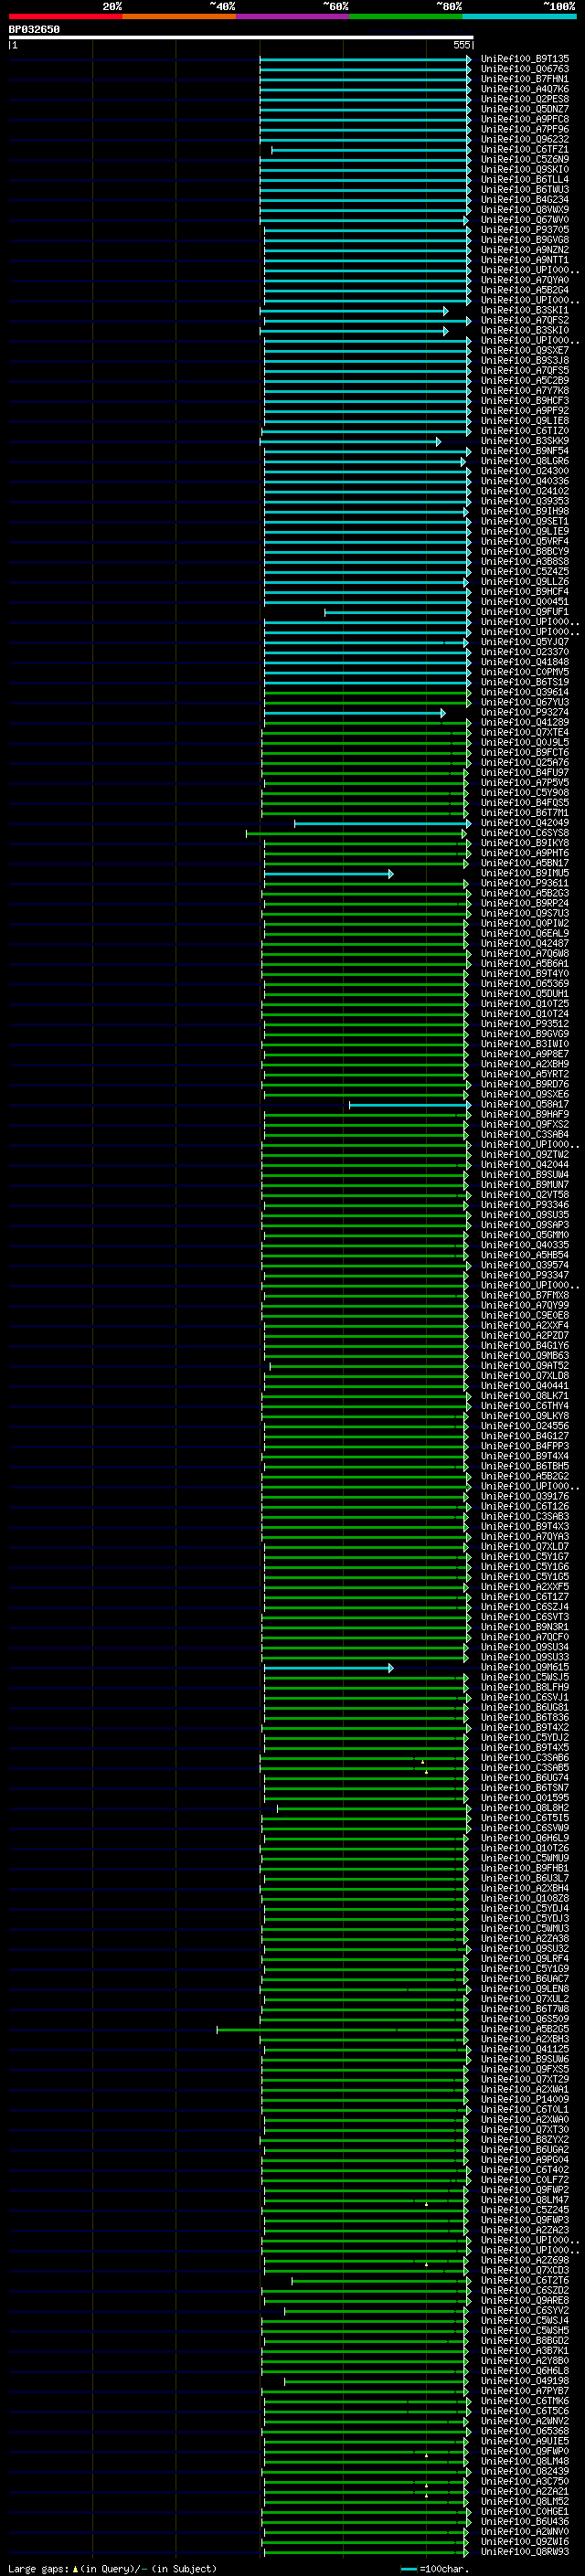This screenshot has height=2576, width=585.
Task: Select the BP032650 query name
Action: (34, 30)
